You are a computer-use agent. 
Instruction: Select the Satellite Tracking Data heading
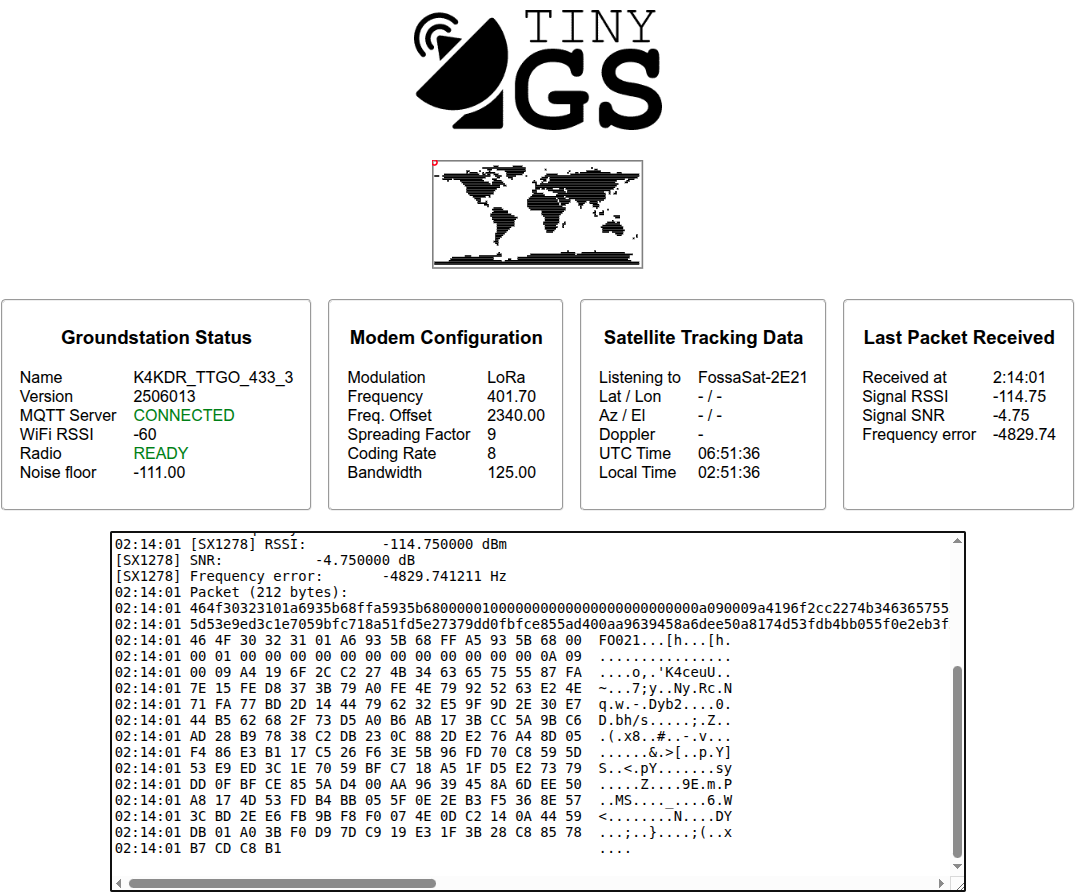(703, 338)
